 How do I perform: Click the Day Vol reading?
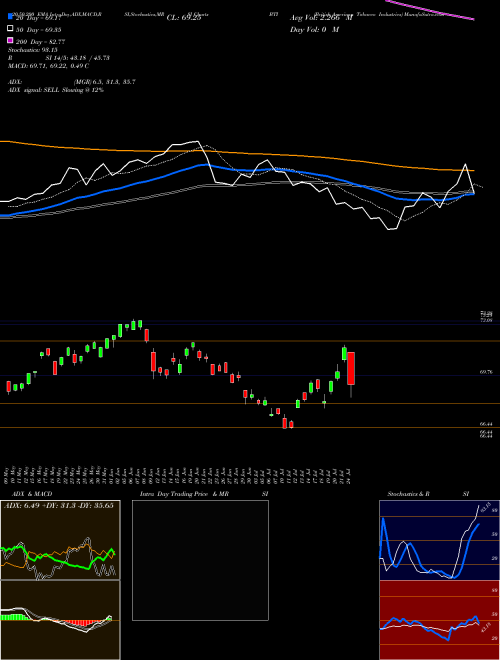(x=314, y=29)
